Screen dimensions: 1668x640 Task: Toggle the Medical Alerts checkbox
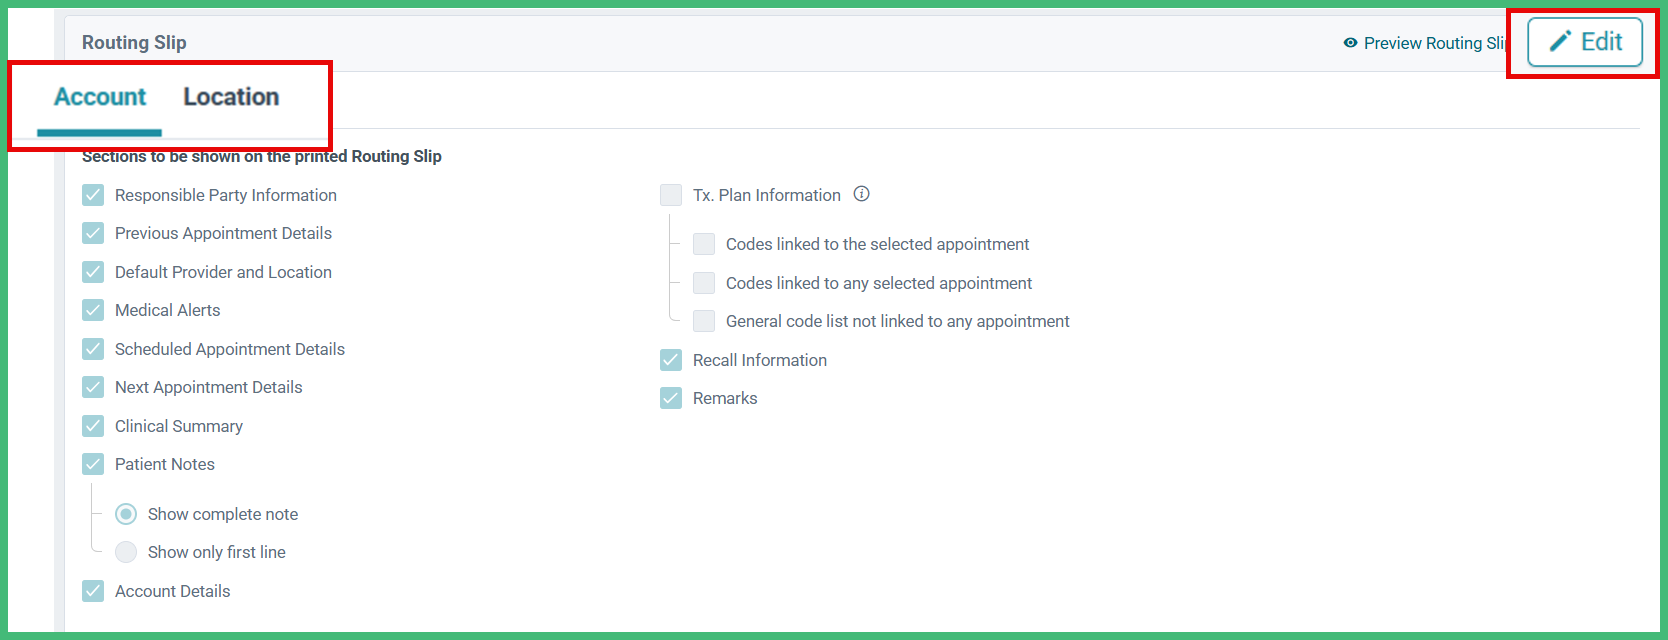(x=92, y=309)
